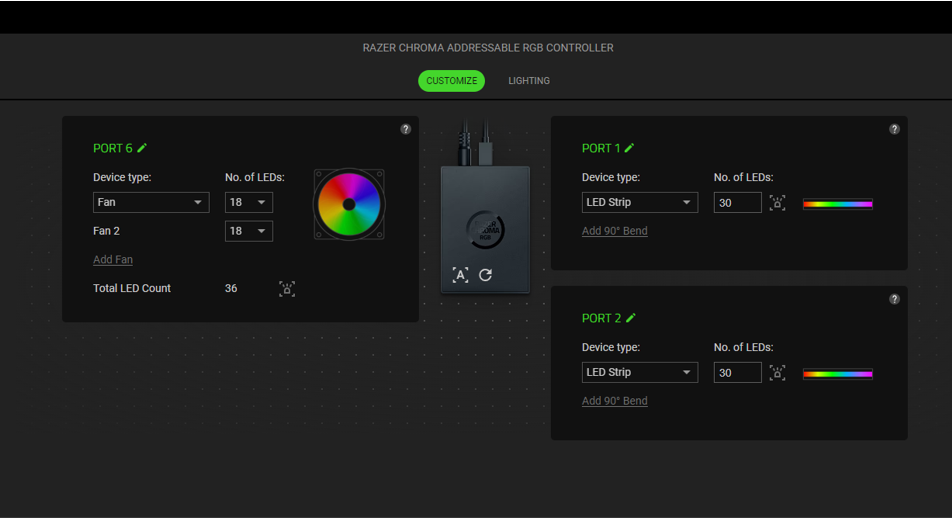Open help for the PORT 6 panel

(405, 129)
